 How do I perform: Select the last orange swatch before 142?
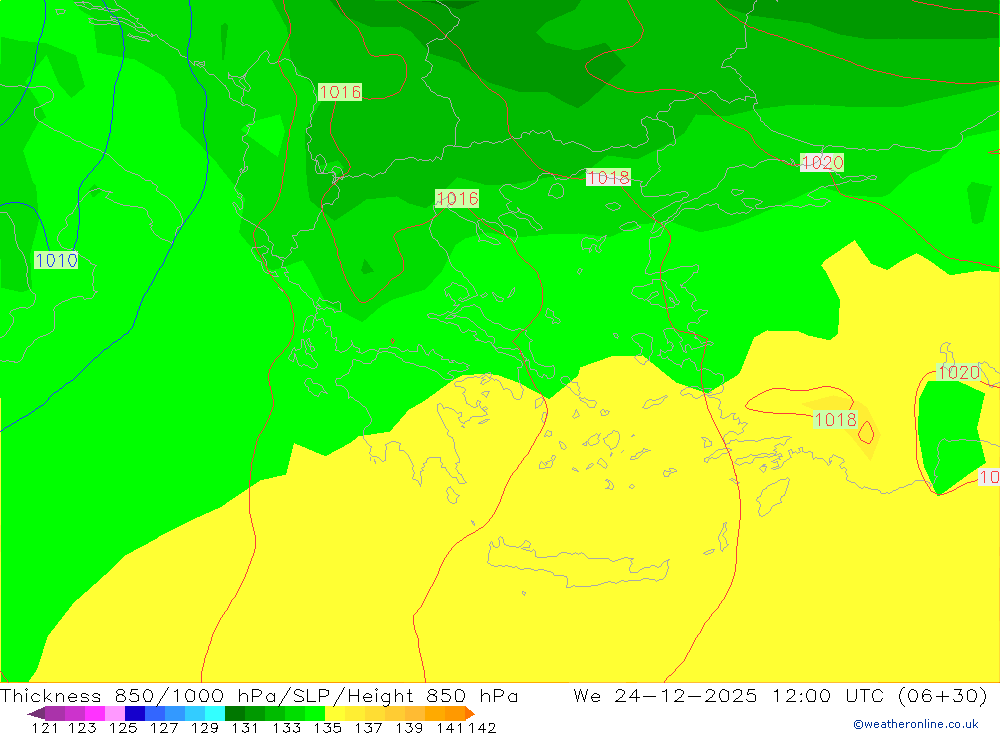[455, 713]
